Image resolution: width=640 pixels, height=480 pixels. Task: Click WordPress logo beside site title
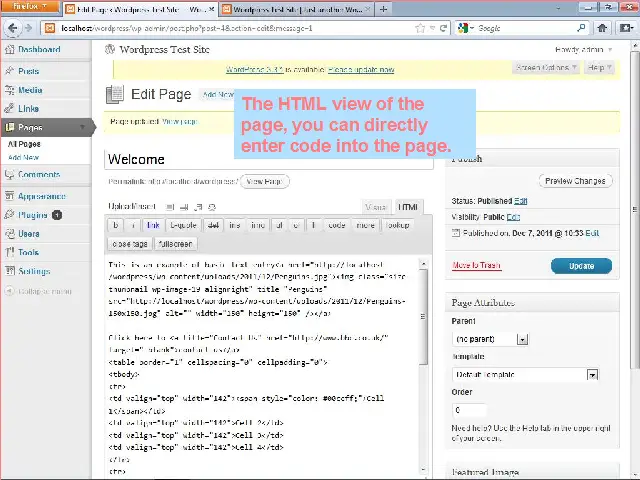[x=110, y=49]
